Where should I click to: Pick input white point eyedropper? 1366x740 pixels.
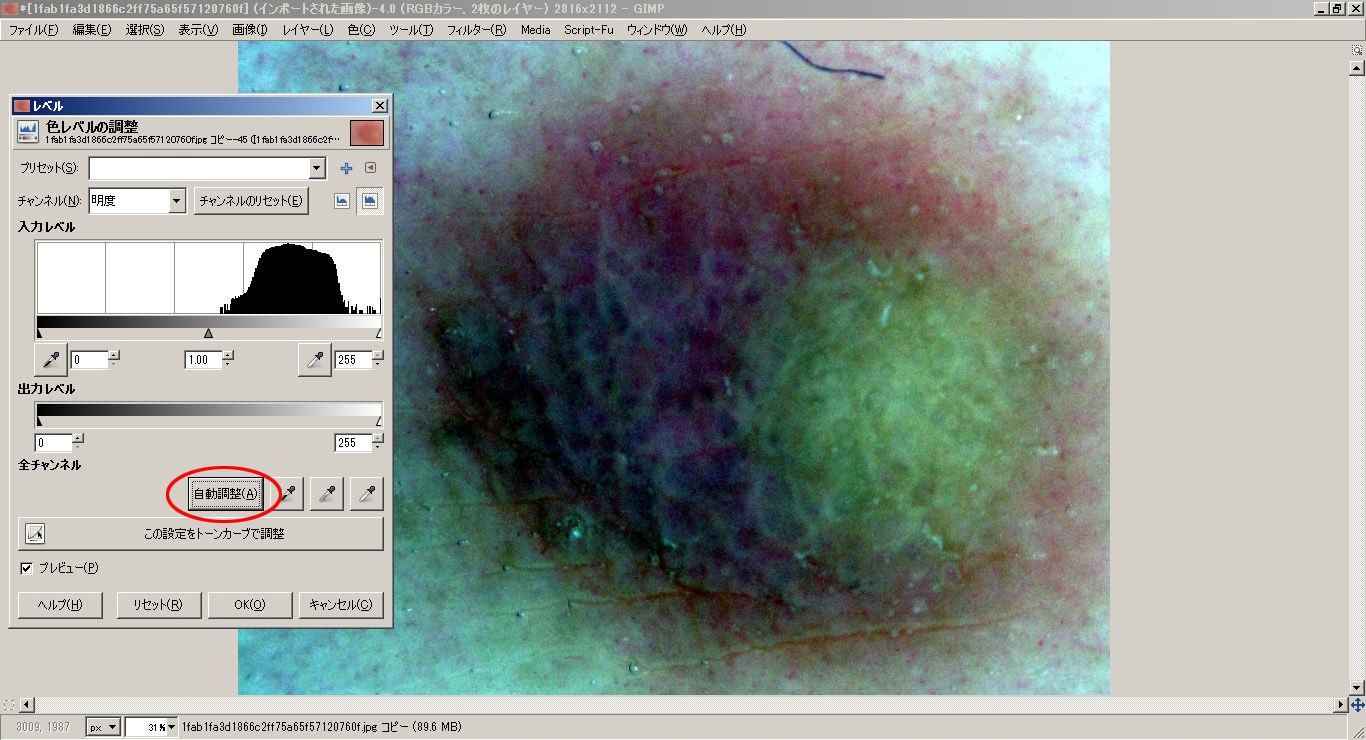(x=314, y=359)
